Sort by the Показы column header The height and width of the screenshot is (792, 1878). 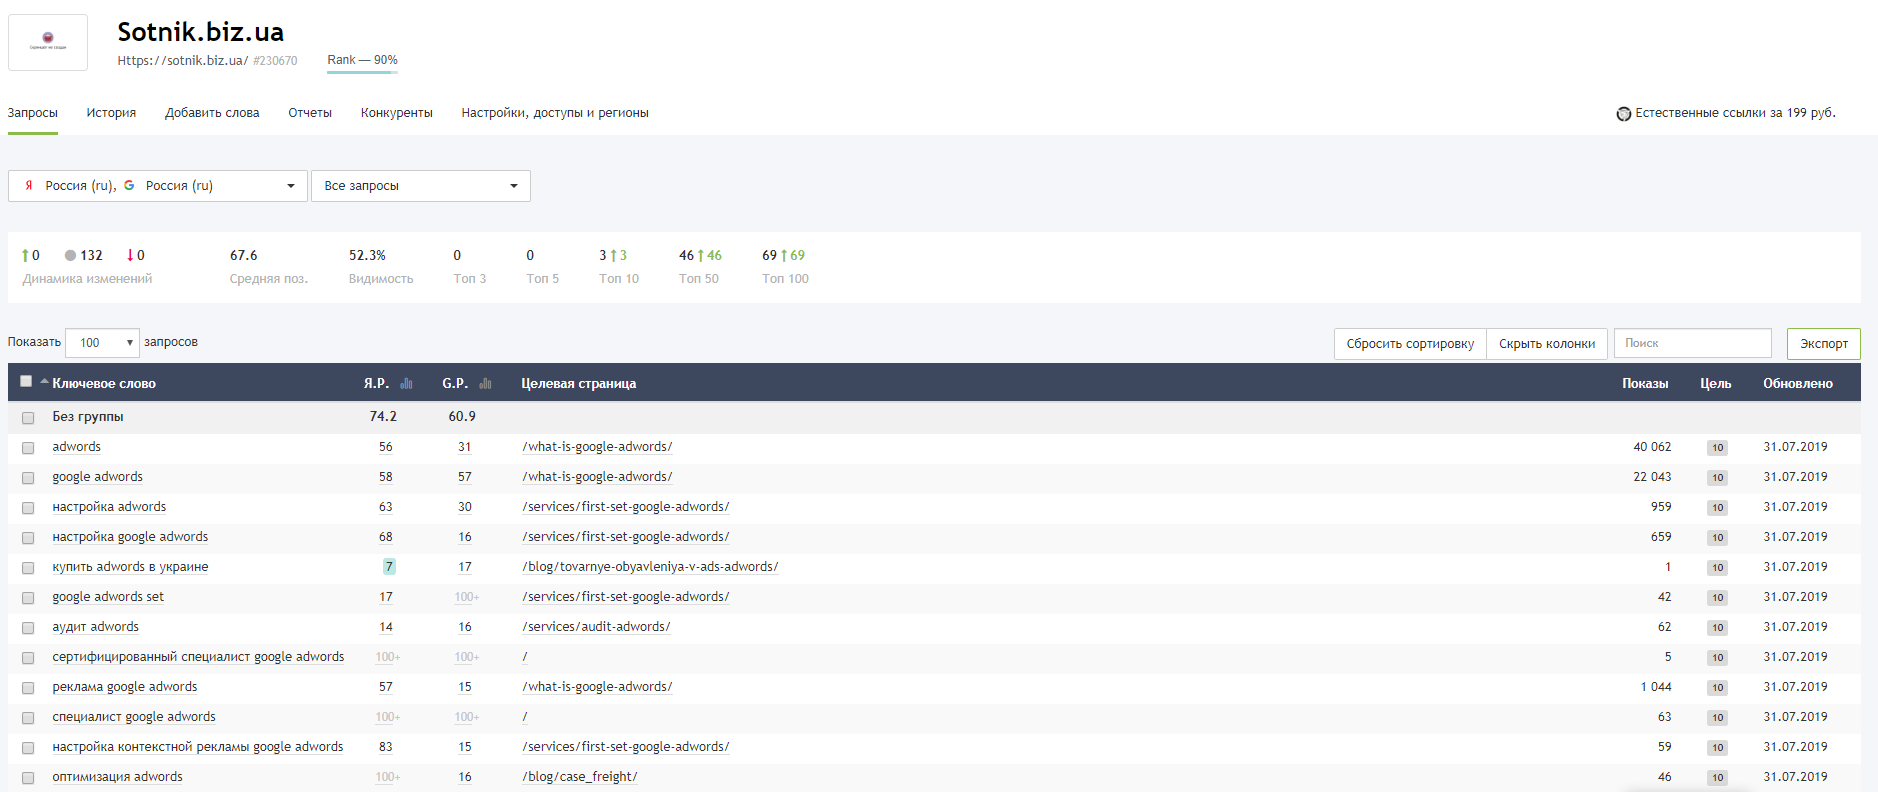click(x=1645, y=384)
